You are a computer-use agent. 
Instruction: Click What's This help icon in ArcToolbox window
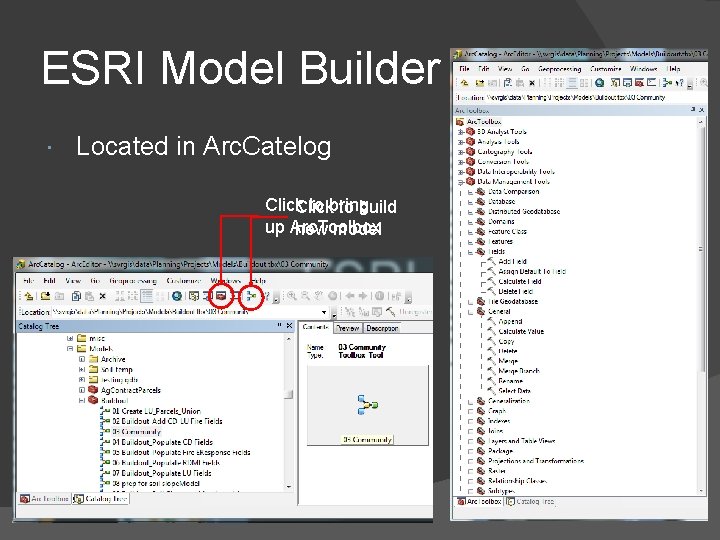680,83
